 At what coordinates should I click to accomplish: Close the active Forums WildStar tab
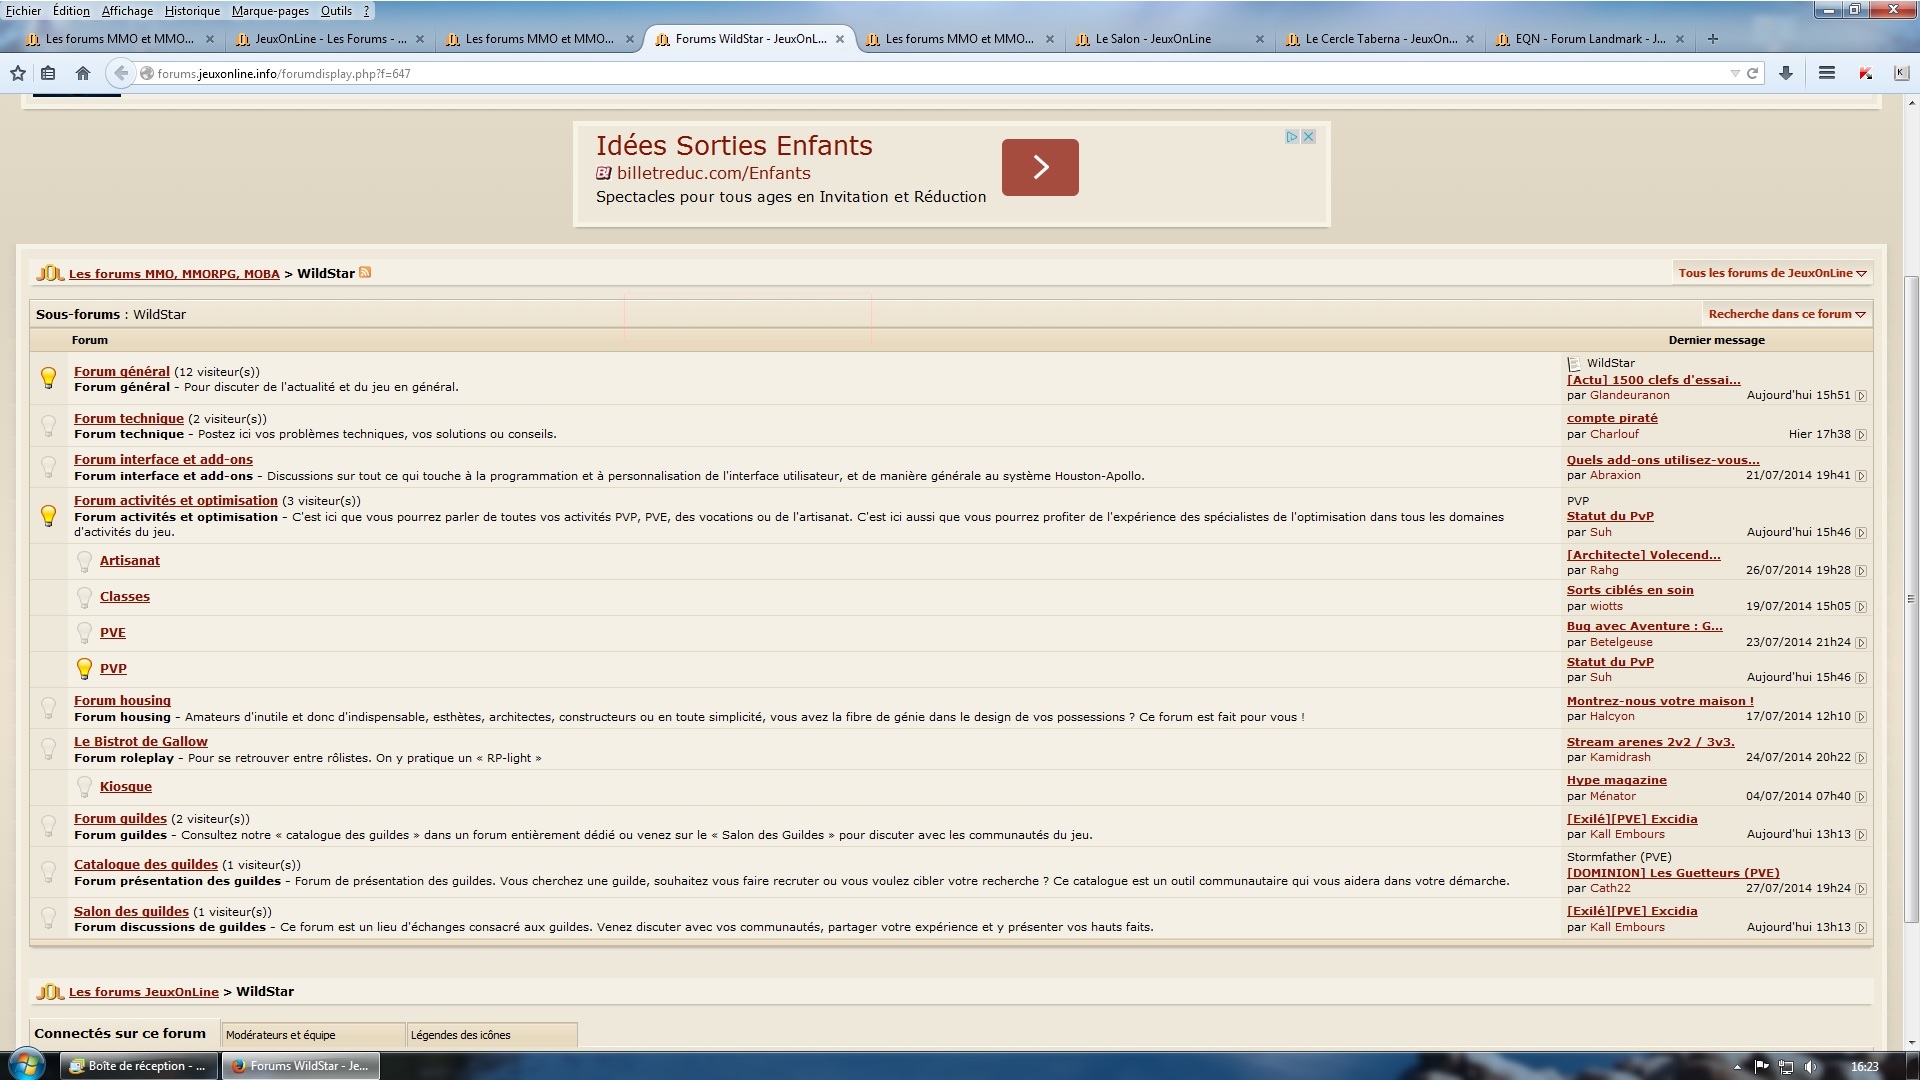tap(840, 39)
